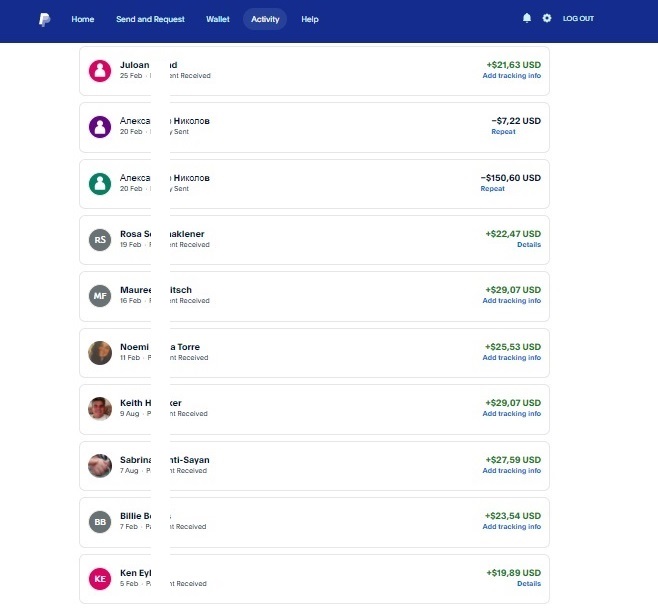Screen dimensions: 658x608
Task: Click the purple avatar for the −$7,22 payment
Action: (x=100, y=127)
